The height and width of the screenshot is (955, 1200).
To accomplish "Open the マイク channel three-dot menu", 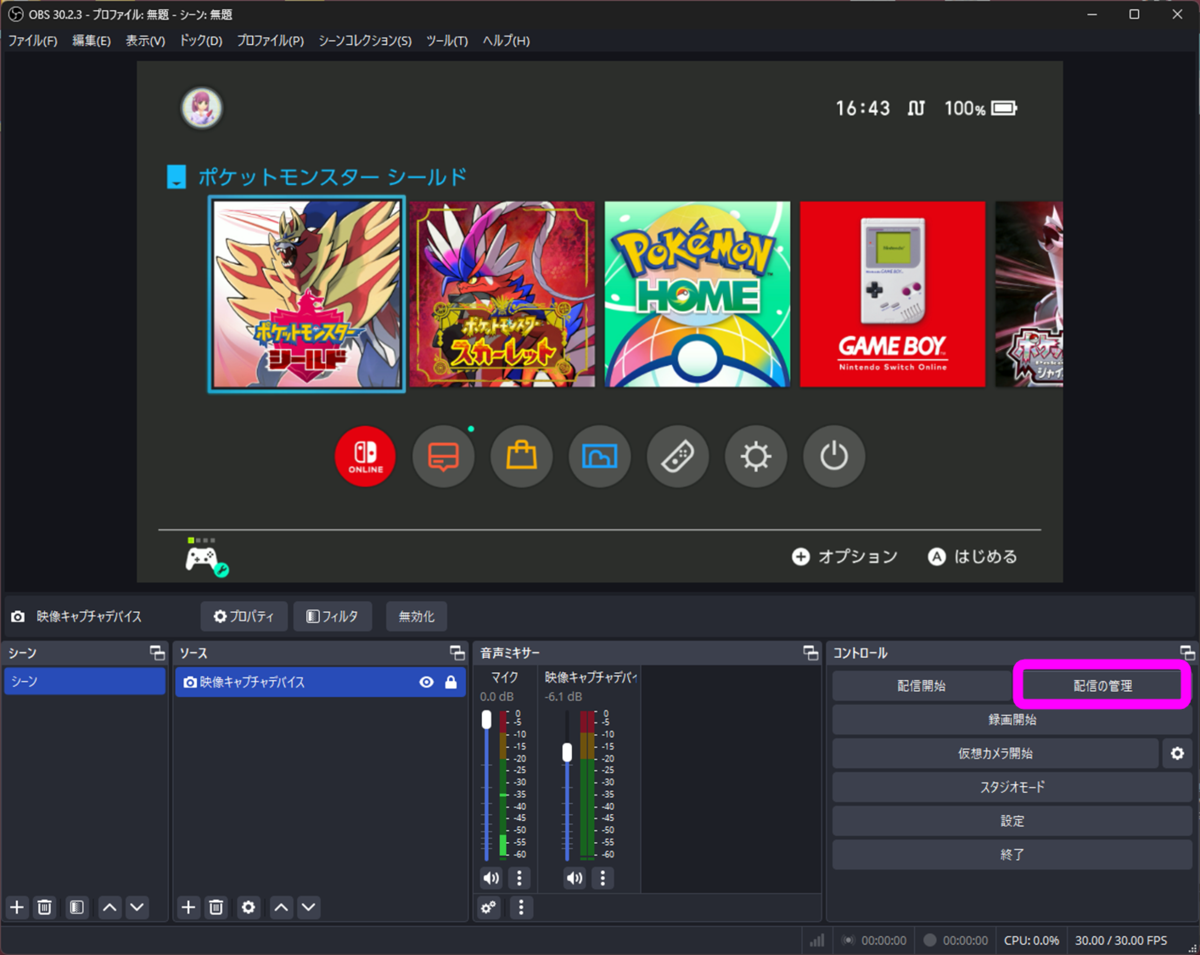I will (x=518, y=878).
